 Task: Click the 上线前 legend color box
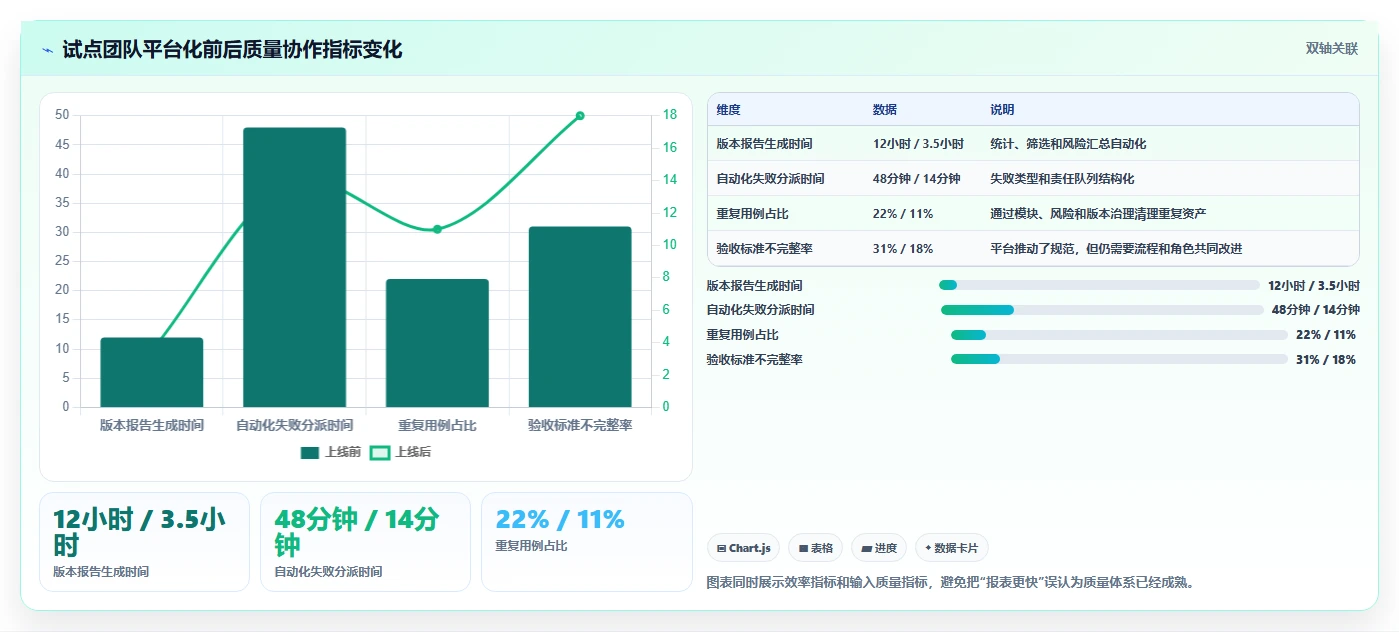(x=310, y=453)
